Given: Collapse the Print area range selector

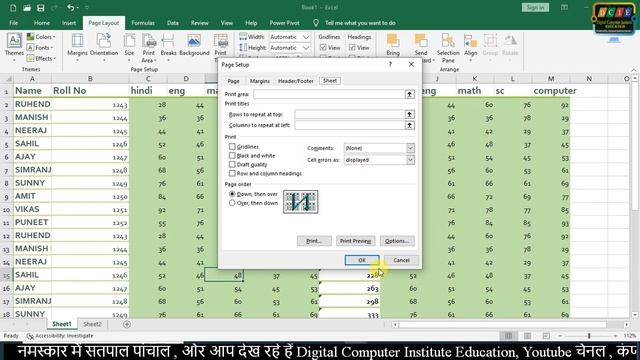Looking at the screenshot, I should coord(409,94).
